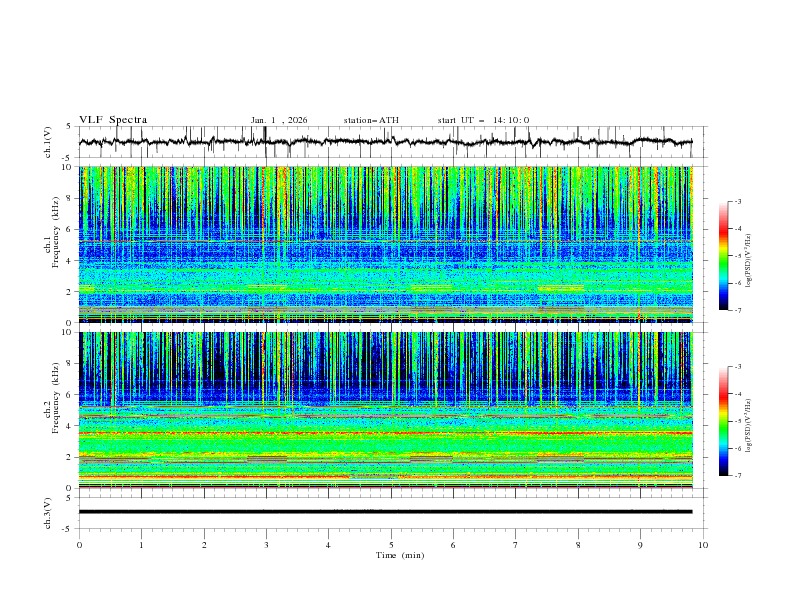The image size is (792, 612).
Task: Click time axis tick label '7'
Action: pos(516,545)
